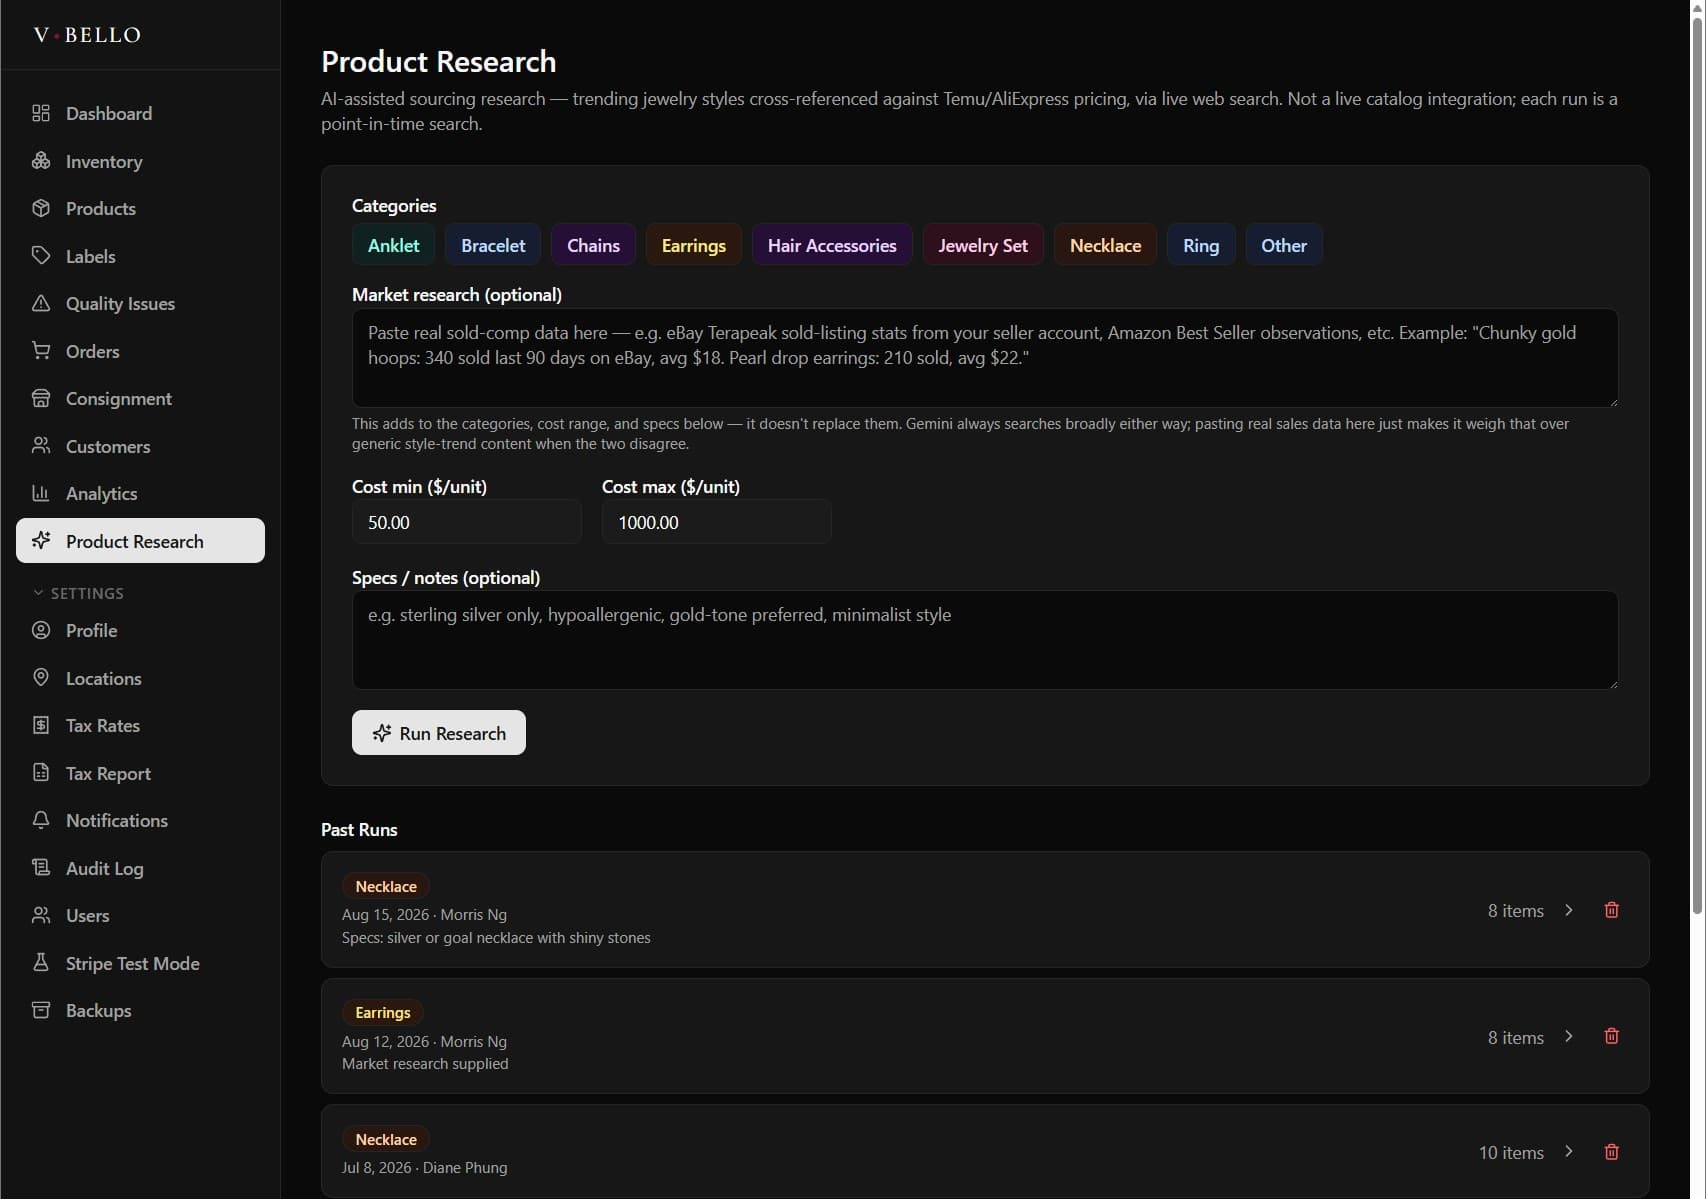
Task: Navigate to Analytics page
Action: click(140, 493)
